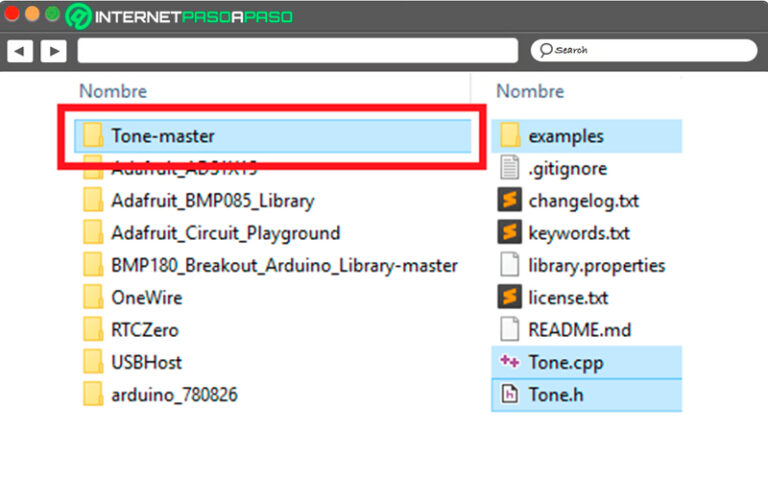This screenshot has width=768, height=480.
Task: Select the Tone.cpp file icon
Action: pos(510,362)
